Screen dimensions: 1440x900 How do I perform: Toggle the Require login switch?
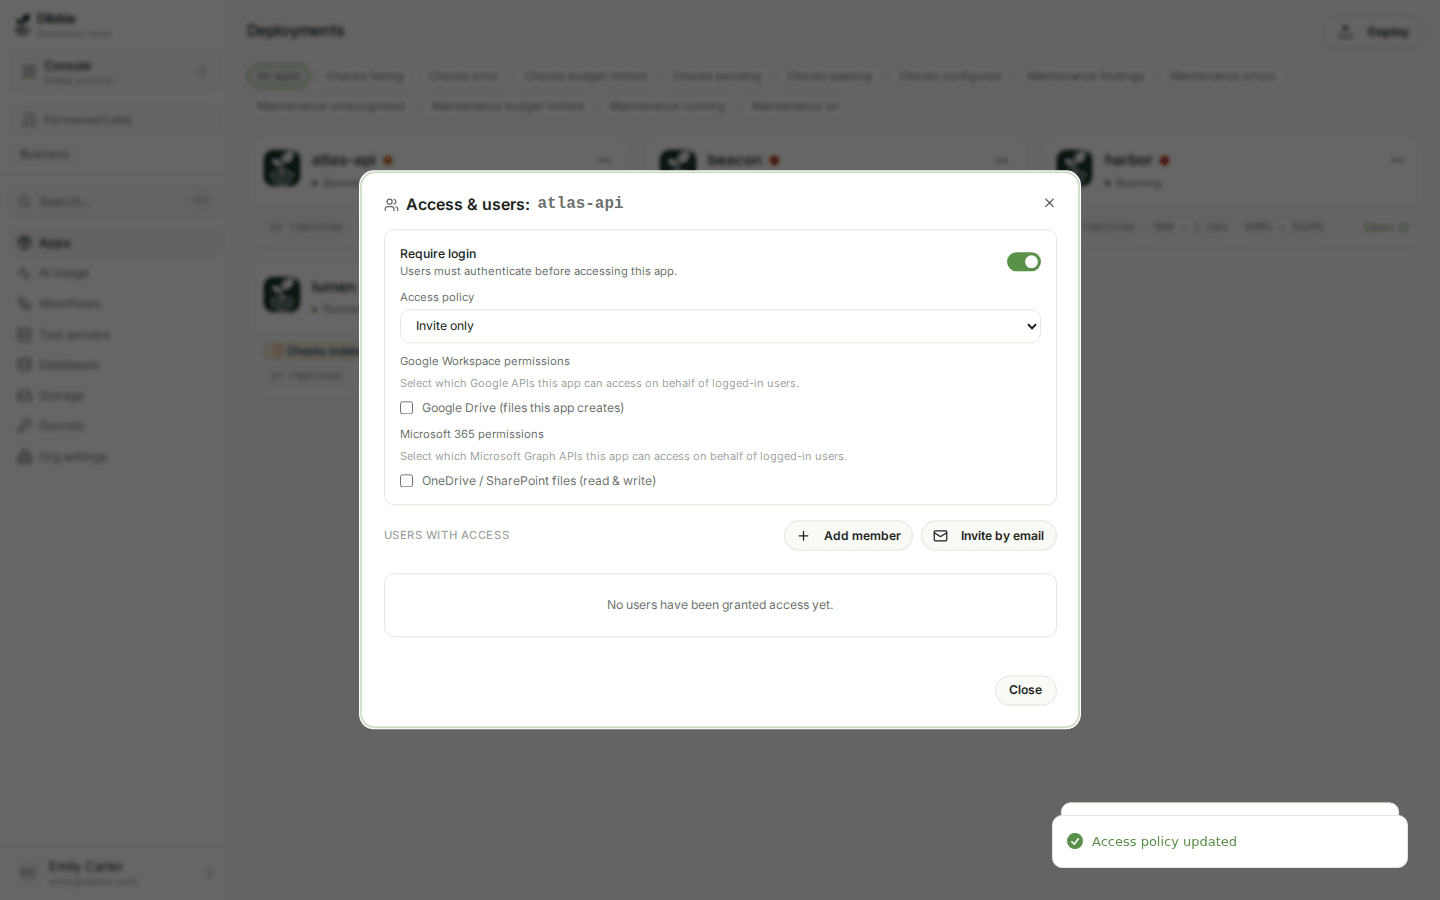1023,262
